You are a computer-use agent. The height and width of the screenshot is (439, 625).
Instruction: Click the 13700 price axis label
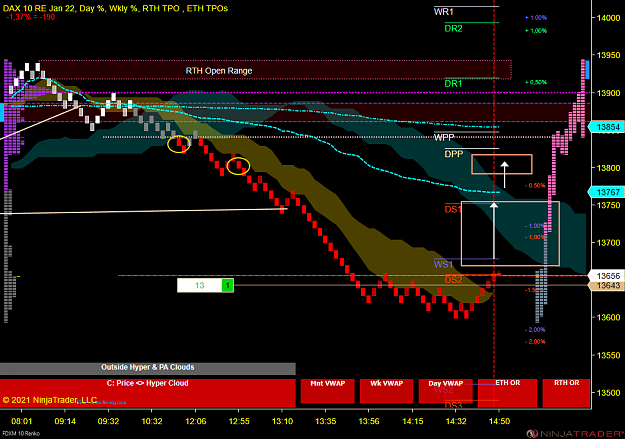[608, 243]
